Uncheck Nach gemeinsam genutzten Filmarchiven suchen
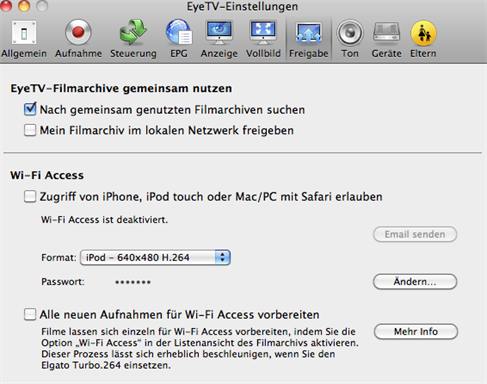The width and height of the screenshot is (487, 384). pyautogui.click(x=30, y=109)
